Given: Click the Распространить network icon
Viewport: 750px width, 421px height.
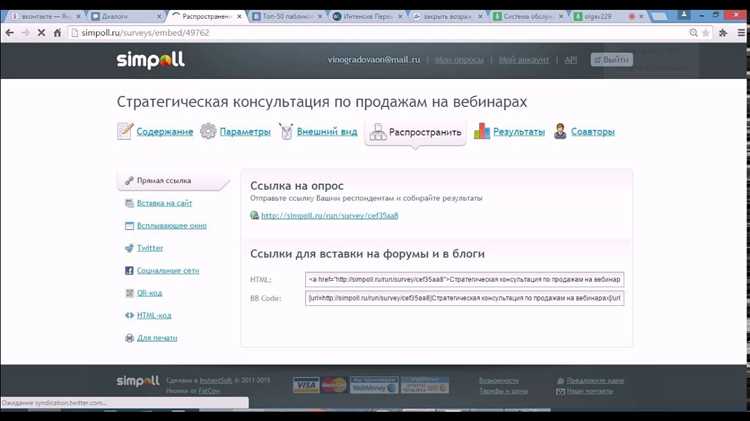Looking at the screenshot, I should 378,132.
